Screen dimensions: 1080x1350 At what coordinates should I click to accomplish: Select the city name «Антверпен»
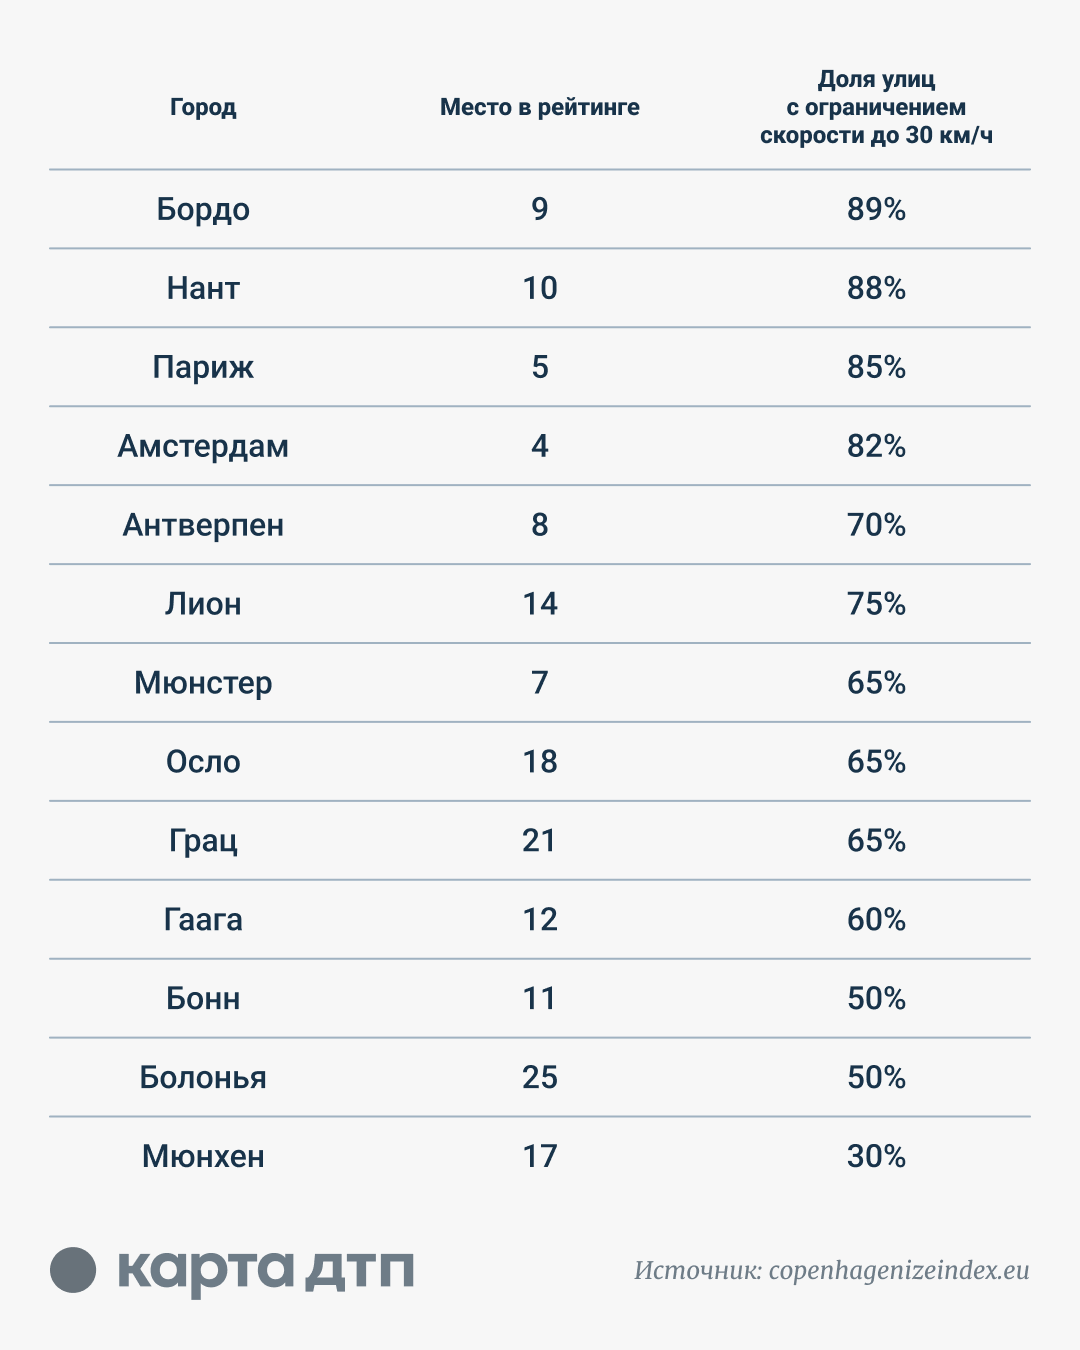pos(203,525)
